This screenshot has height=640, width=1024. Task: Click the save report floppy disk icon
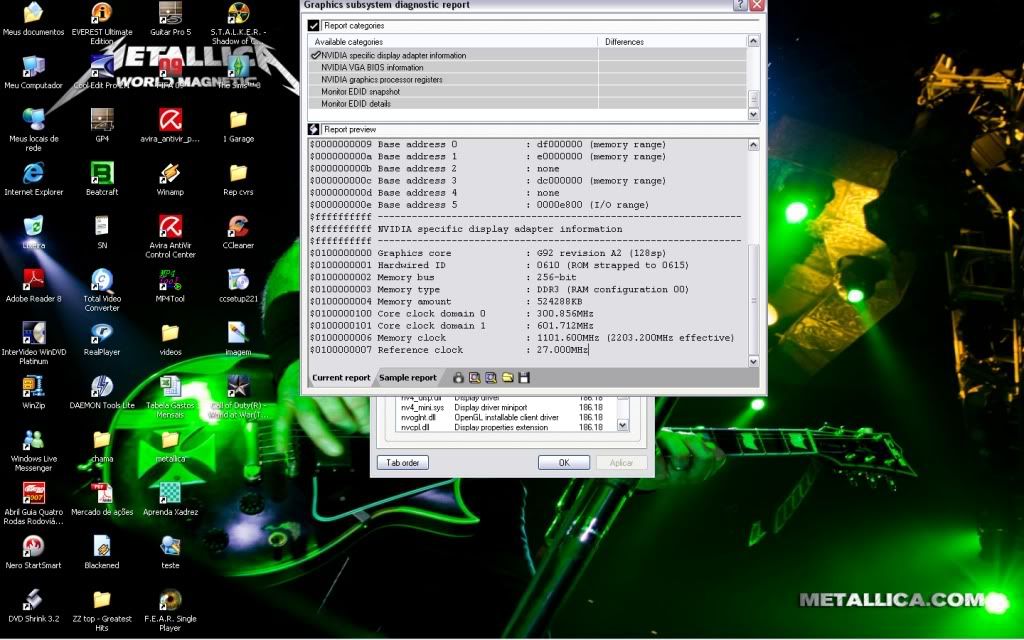523,377
